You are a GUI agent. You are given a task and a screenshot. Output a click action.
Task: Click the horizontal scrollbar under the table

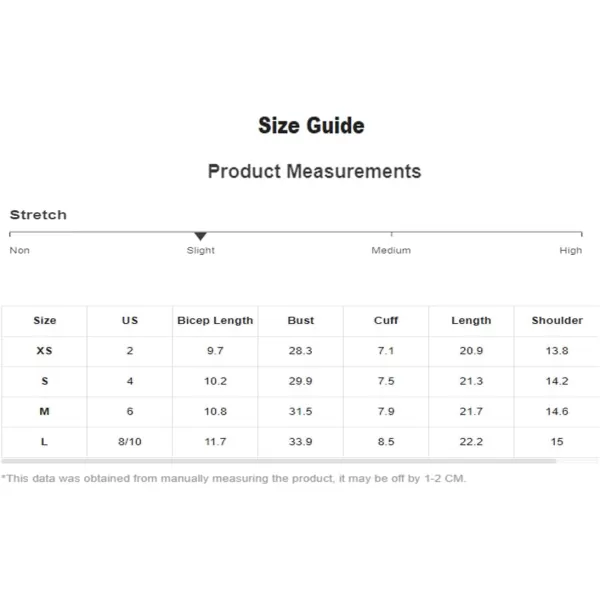[279, 461]
